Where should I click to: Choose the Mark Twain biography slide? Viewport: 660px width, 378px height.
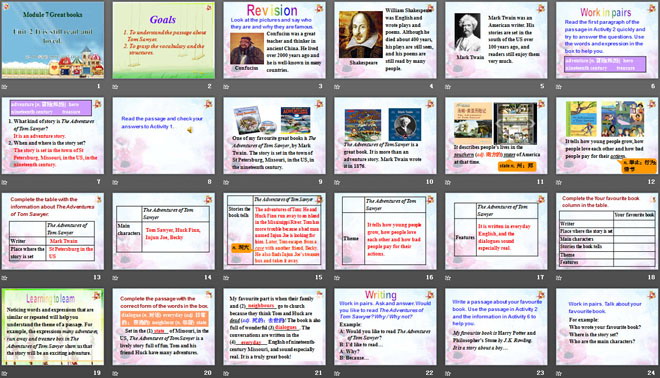point(496,40)
